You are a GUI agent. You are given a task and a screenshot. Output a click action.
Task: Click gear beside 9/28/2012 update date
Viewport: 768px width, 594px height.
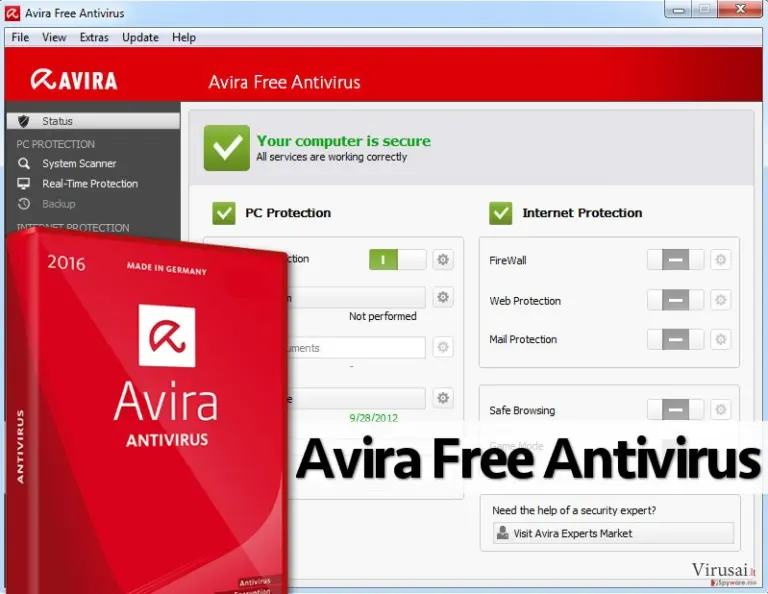click(443, 398)
